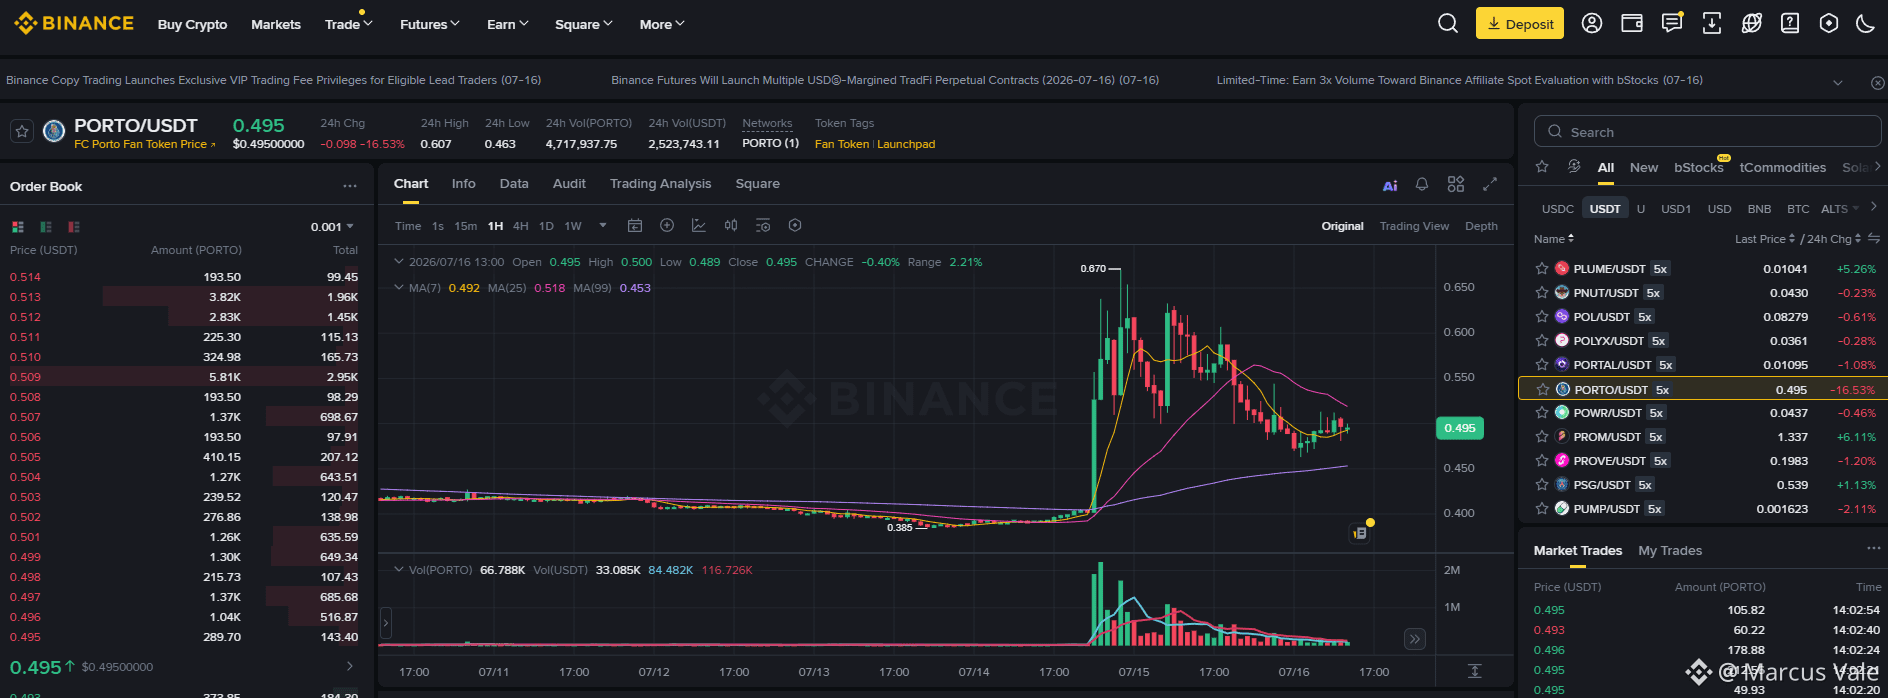1888x698 pixels.
Task: Open the More dropdown menu
Action: [662, 24]
